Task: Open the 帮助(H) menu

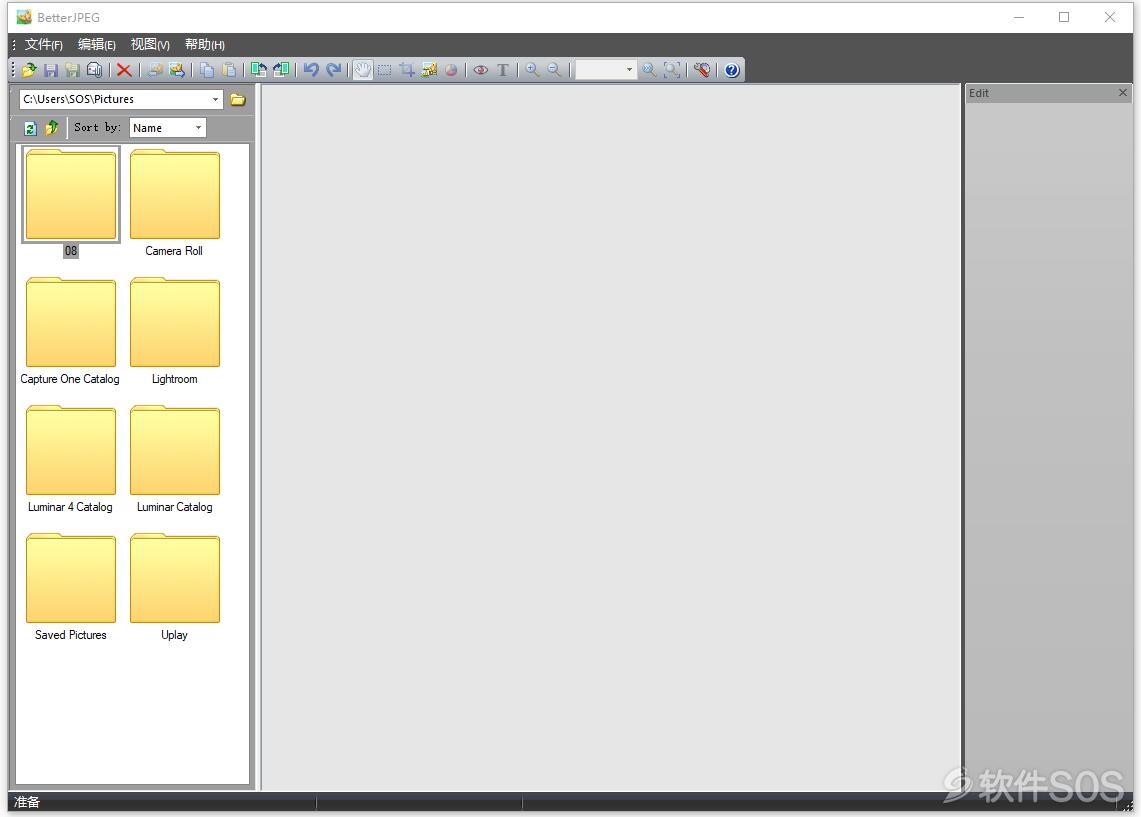Action: [204, 44]
